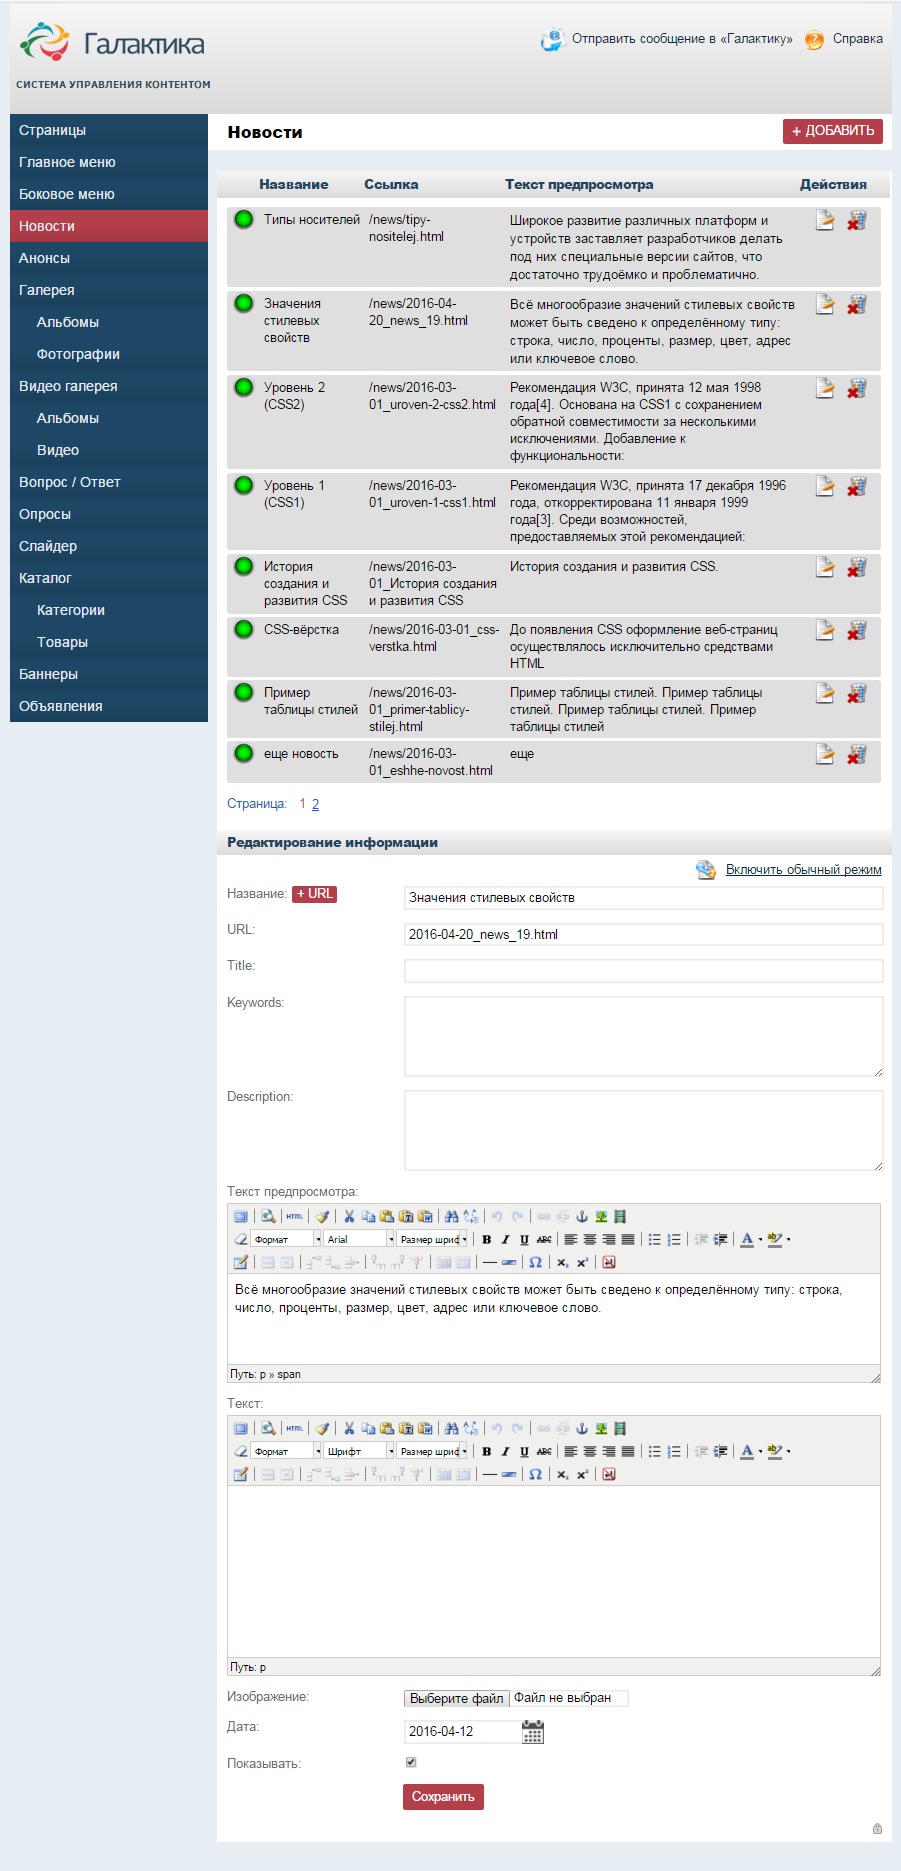
Task: Apply italic in the main 'Текст' editor toolbar
Action: [x=505, y=1451]
